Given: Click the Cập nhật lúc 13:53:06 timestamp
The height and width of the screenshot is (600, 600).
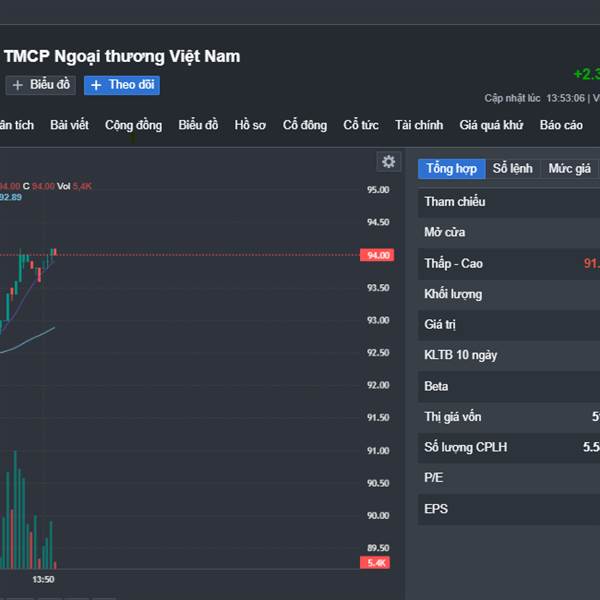Looking at the screenshot, I should pyautogui.click(x=535, y=98).
